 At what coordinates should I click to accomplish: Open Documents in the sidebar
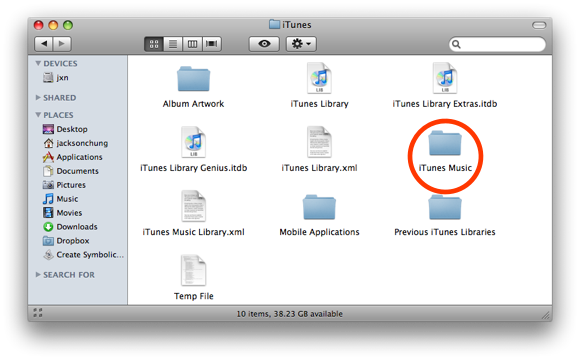(x=71, y=171)
